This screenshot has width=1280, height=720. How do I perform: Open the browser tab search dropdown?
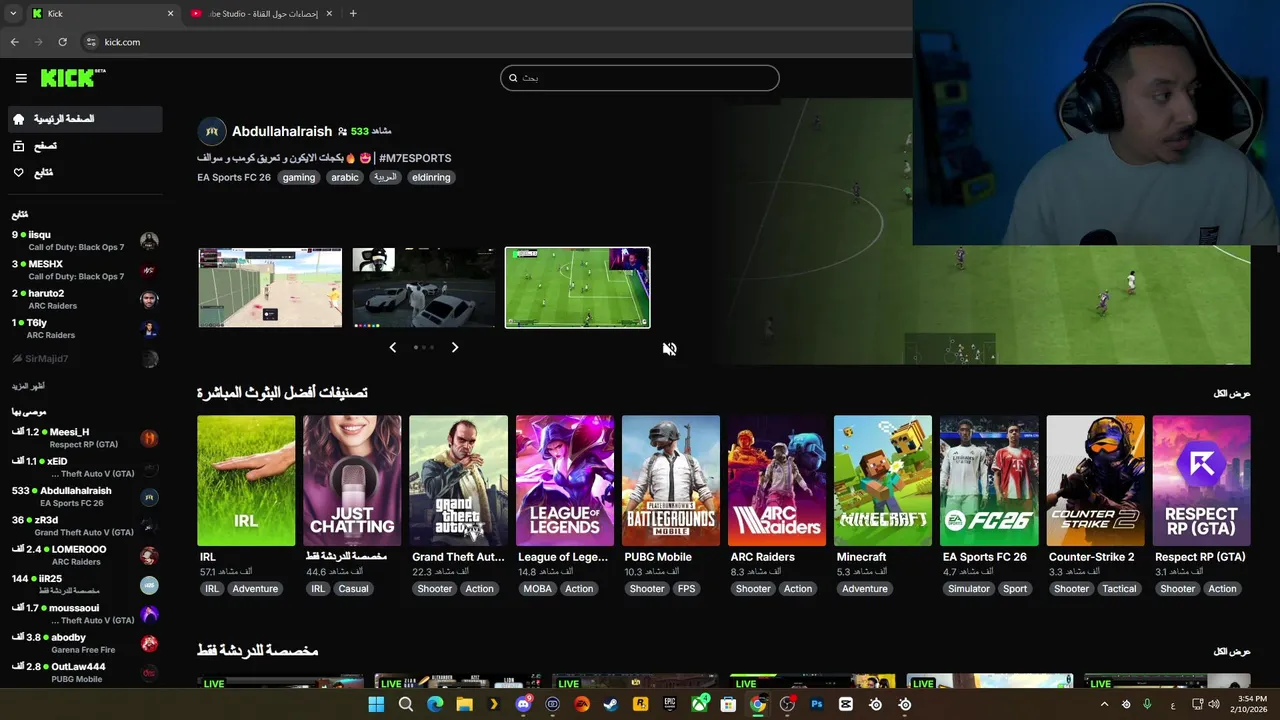12,13
